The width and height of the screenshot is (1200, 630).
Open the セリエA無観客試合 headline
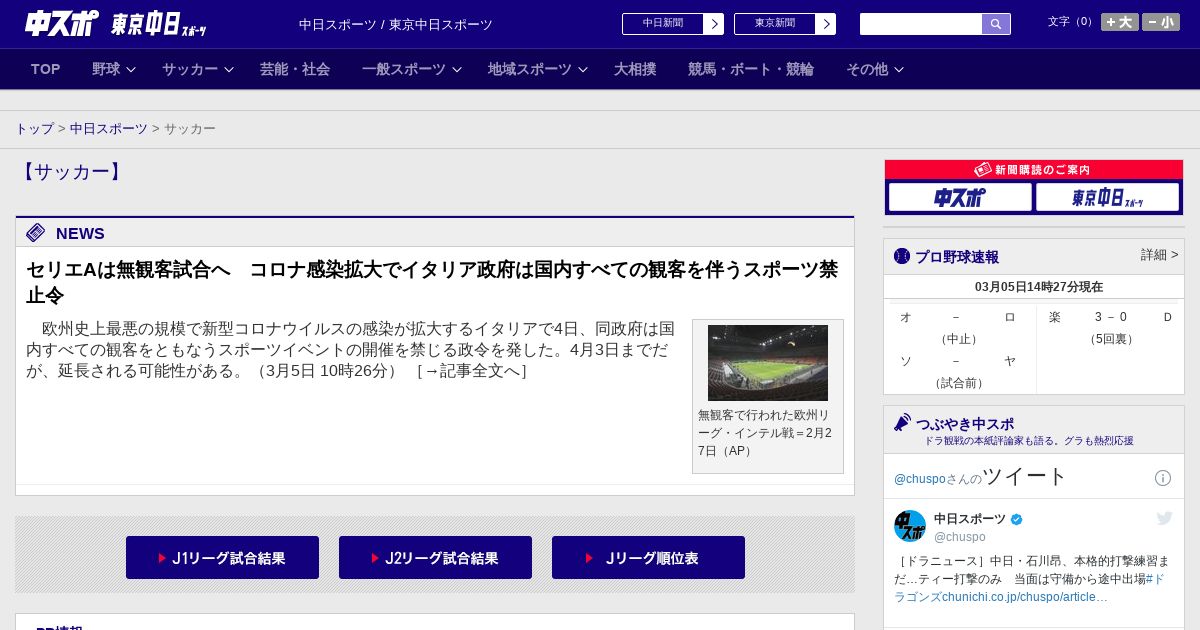tap(432, 282)
